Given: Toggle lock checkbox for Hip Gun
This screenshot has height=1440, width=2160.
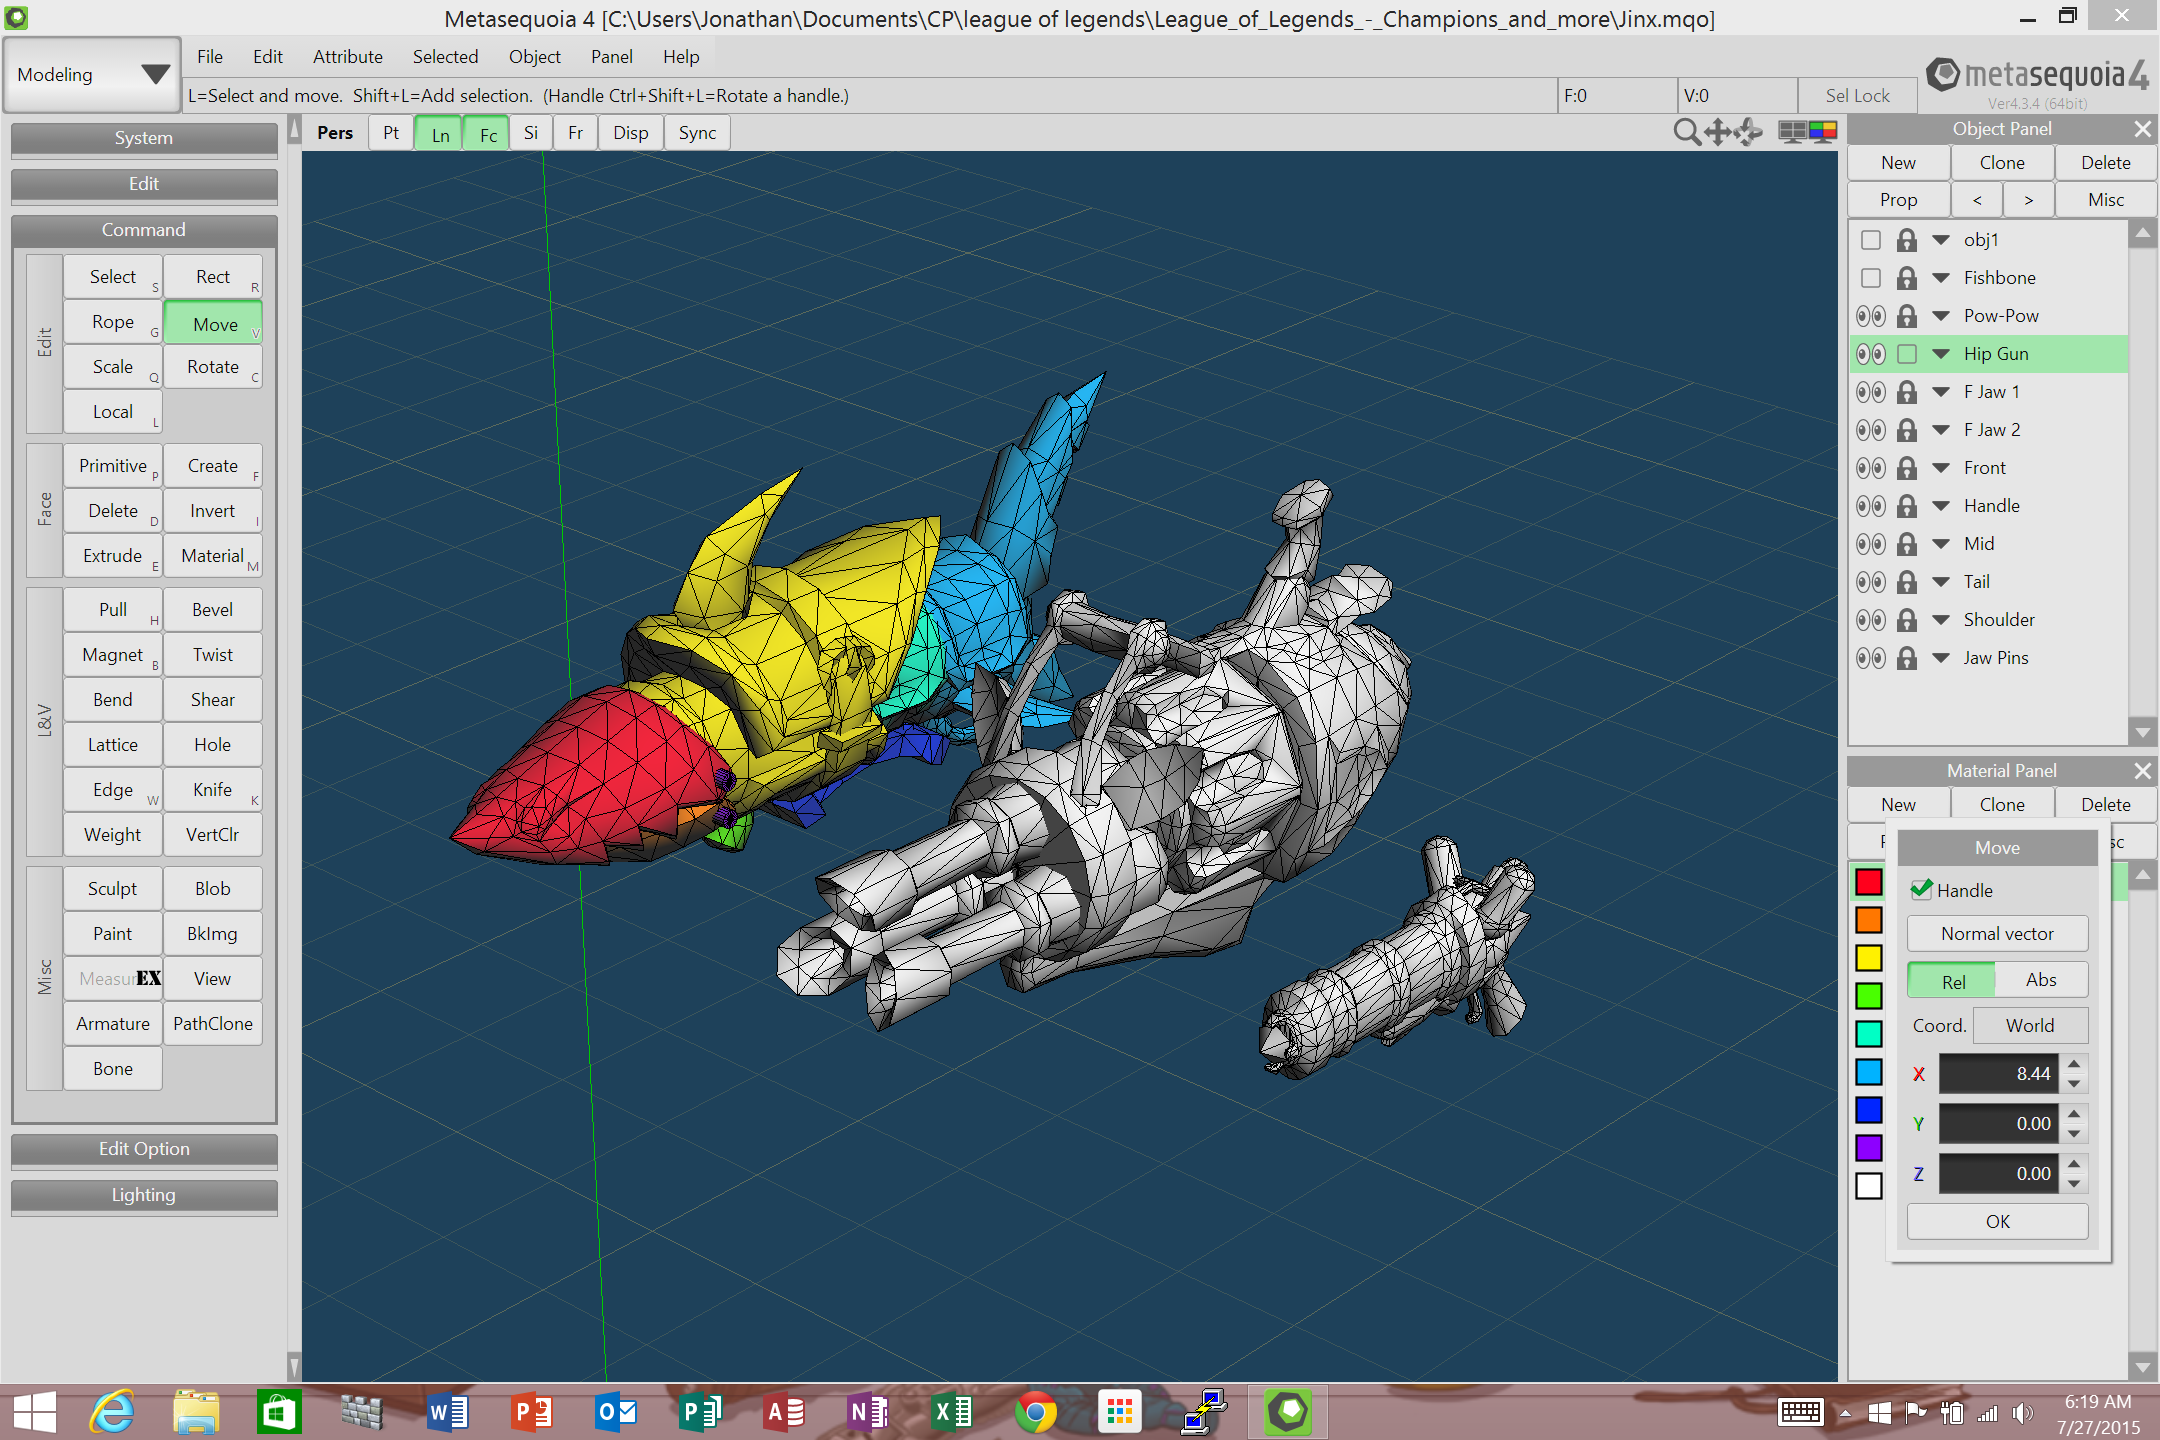Looking at the screenshot, I should pyautogui.click(x=1907, y=354).
